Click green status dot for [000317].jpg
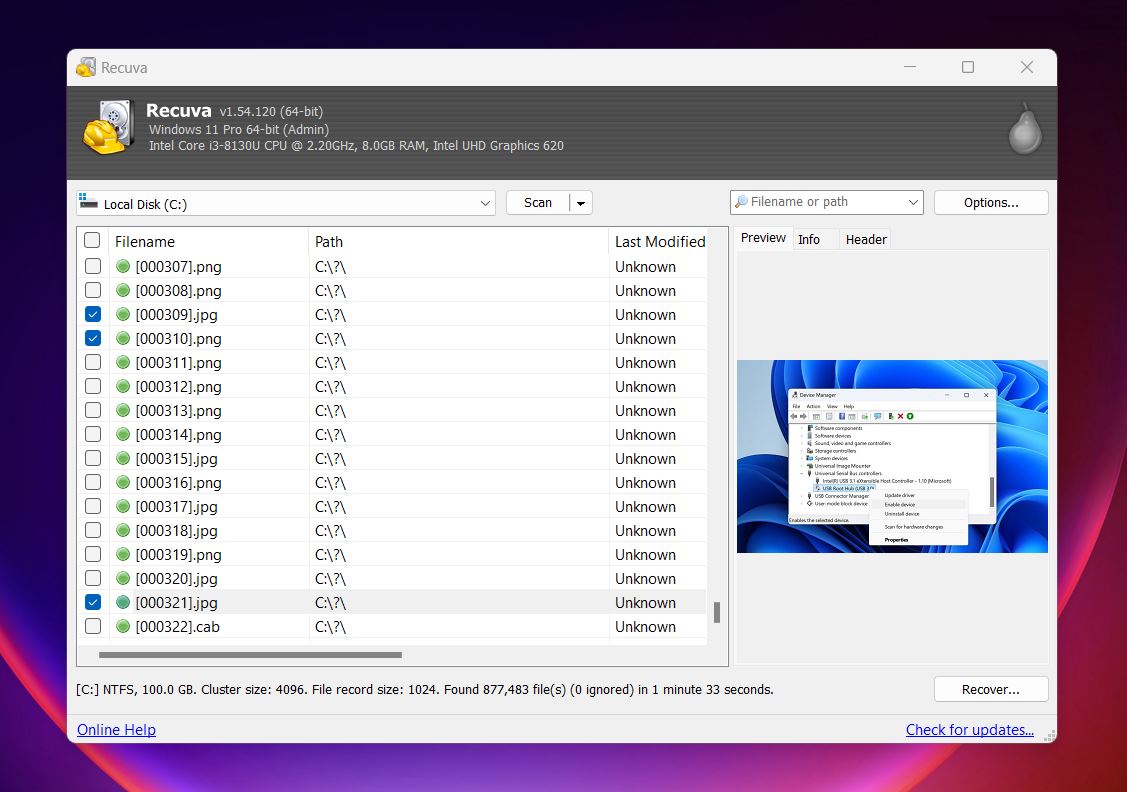This screenshot has height=792, width=1127. [123, 507]
